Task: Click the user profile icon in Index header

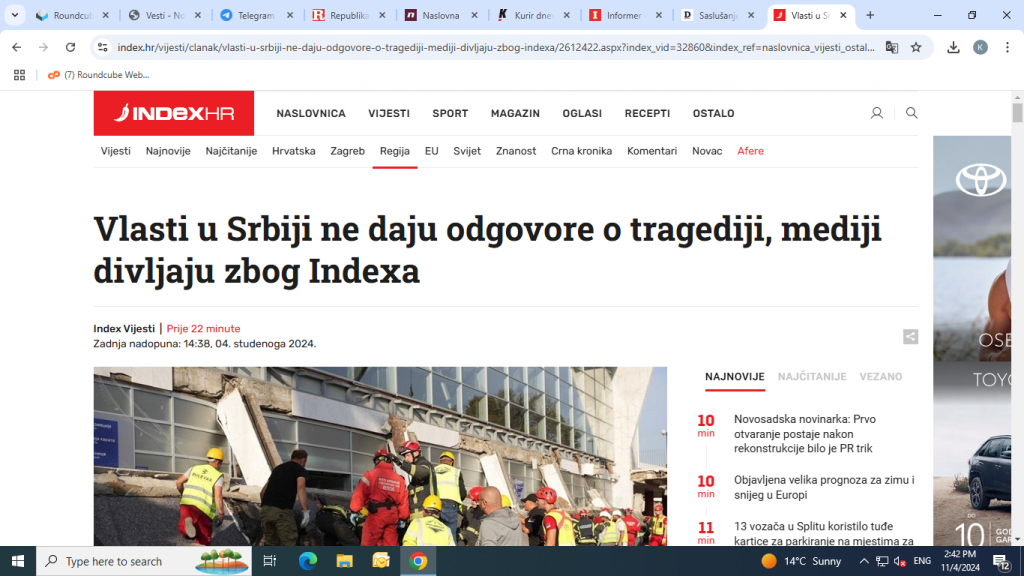Action: [x=877, y=113]
